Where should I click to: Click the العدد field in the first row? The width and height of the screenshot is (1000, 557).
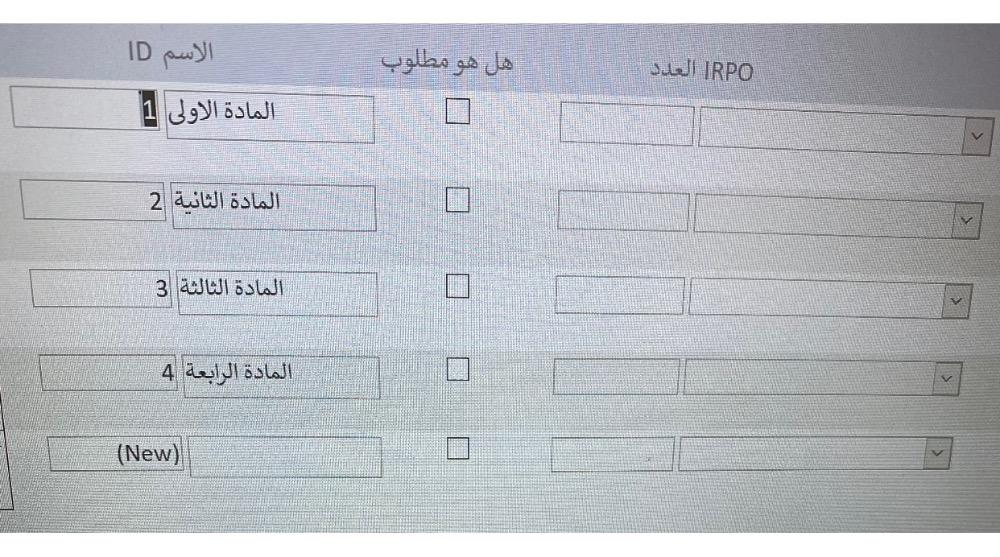(x=626, y=126)
